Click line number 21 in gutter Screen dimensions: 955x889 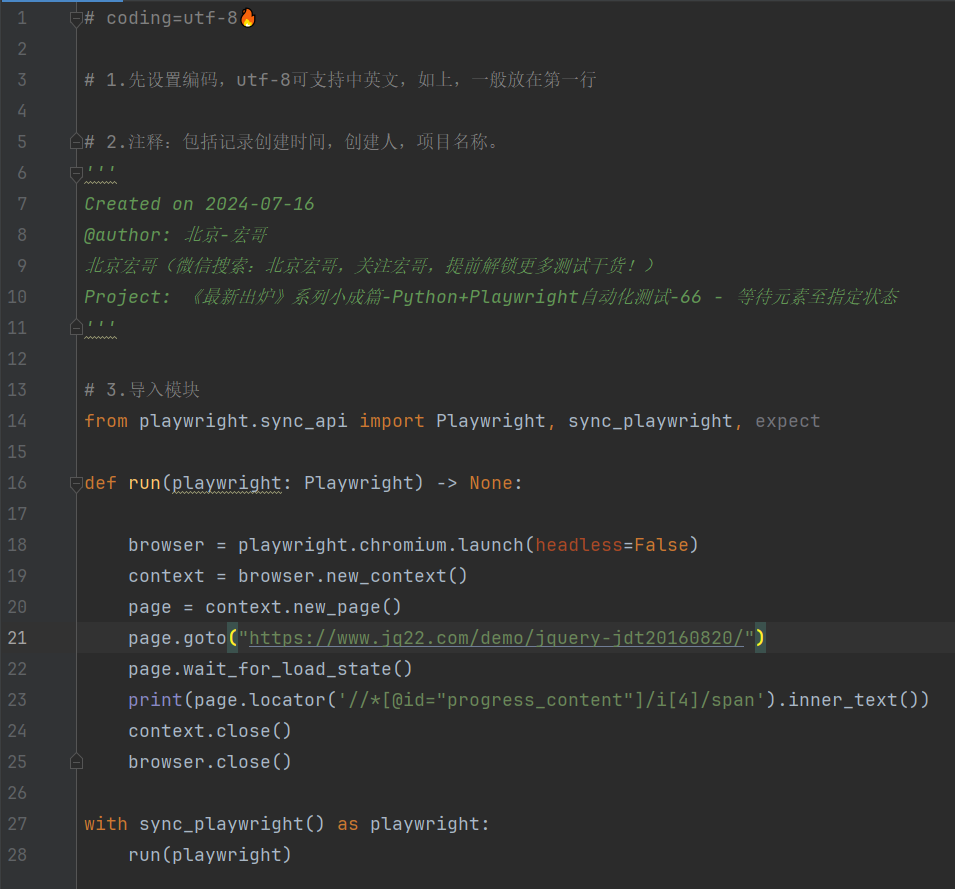point(17,638)
